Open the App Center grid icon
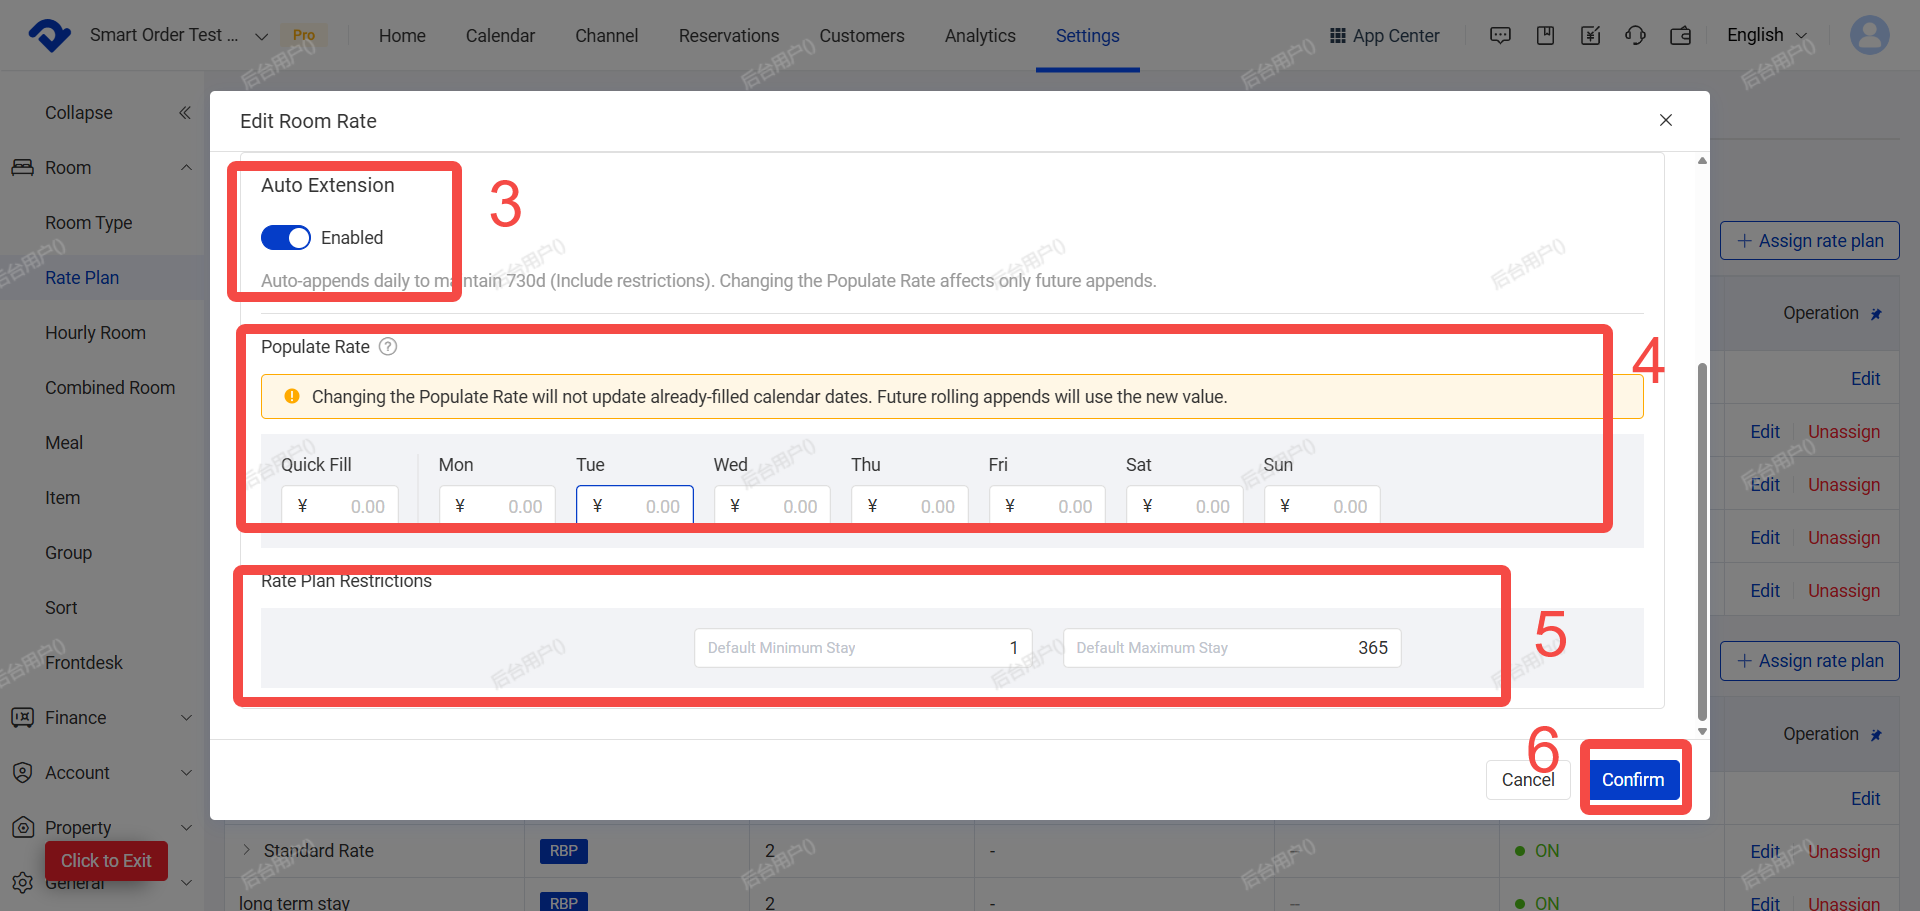 click(1338, 36)
